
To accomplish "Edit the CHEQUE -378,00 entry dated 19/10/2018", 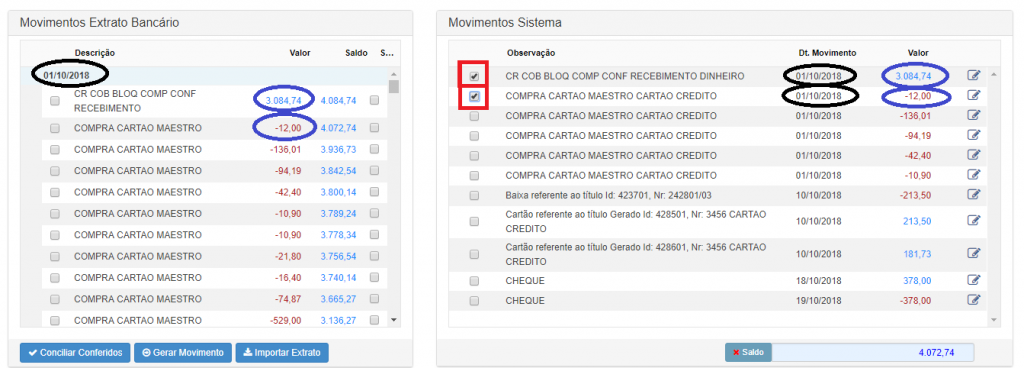I will point(974,300).
